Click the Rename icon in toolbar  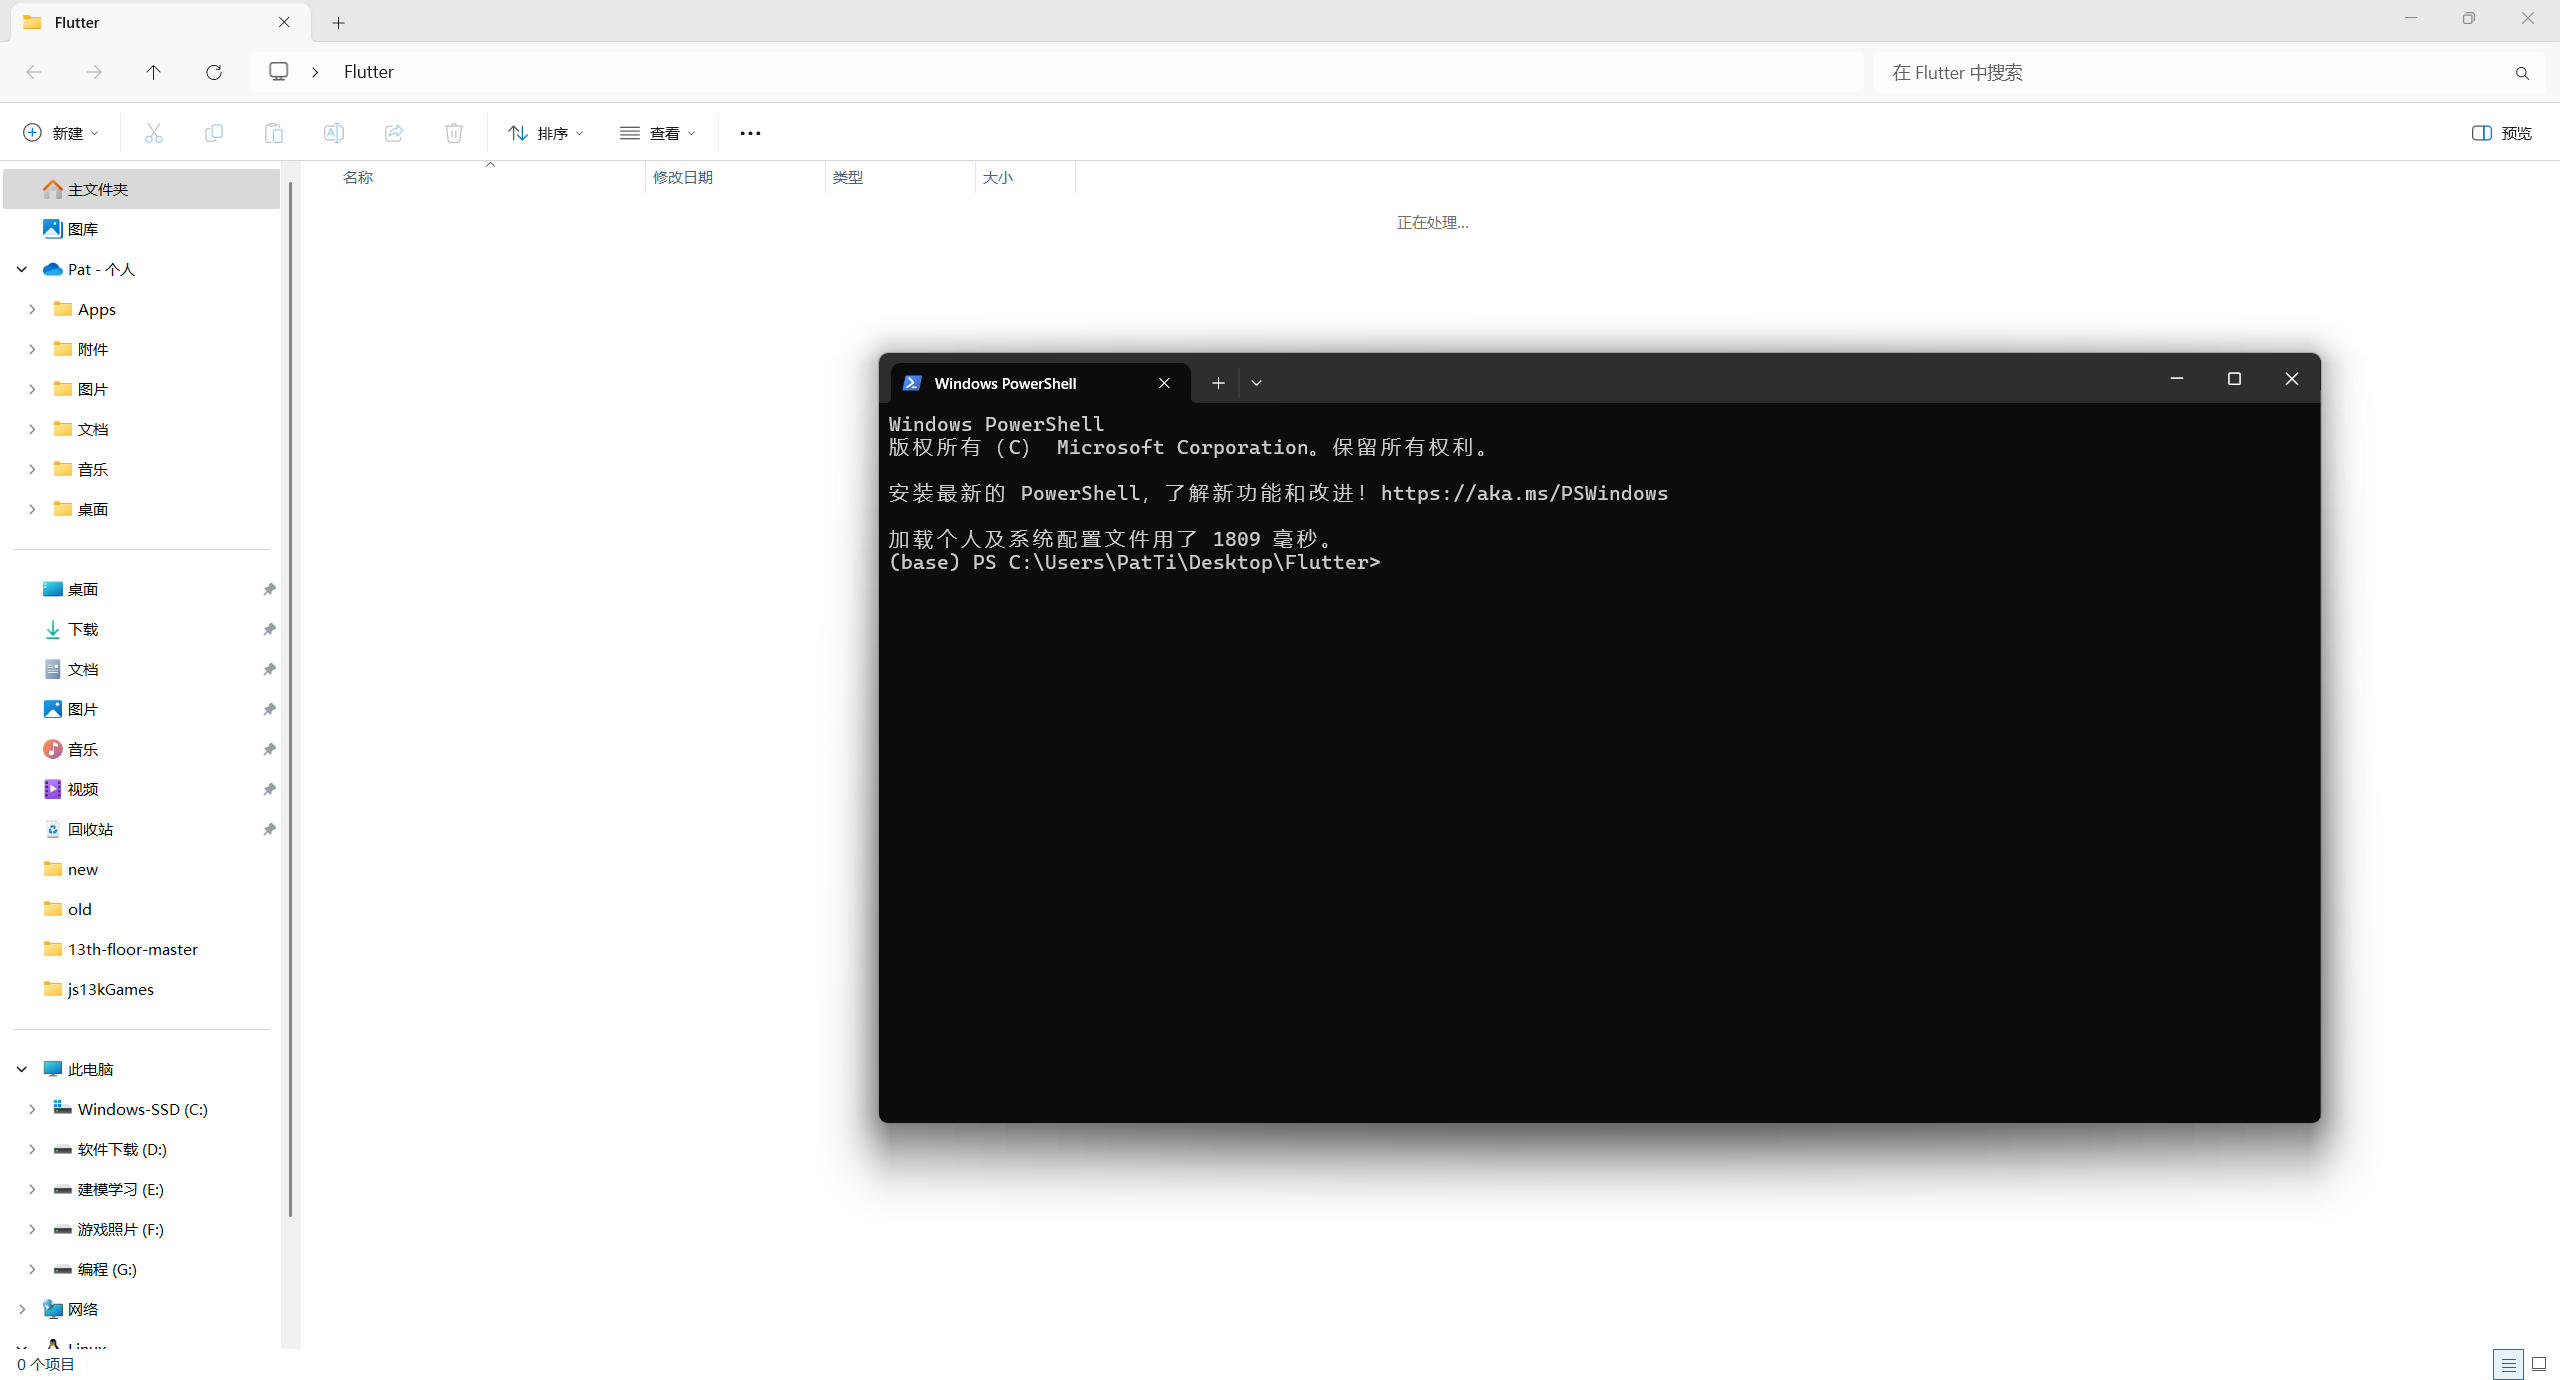[333, 133]
